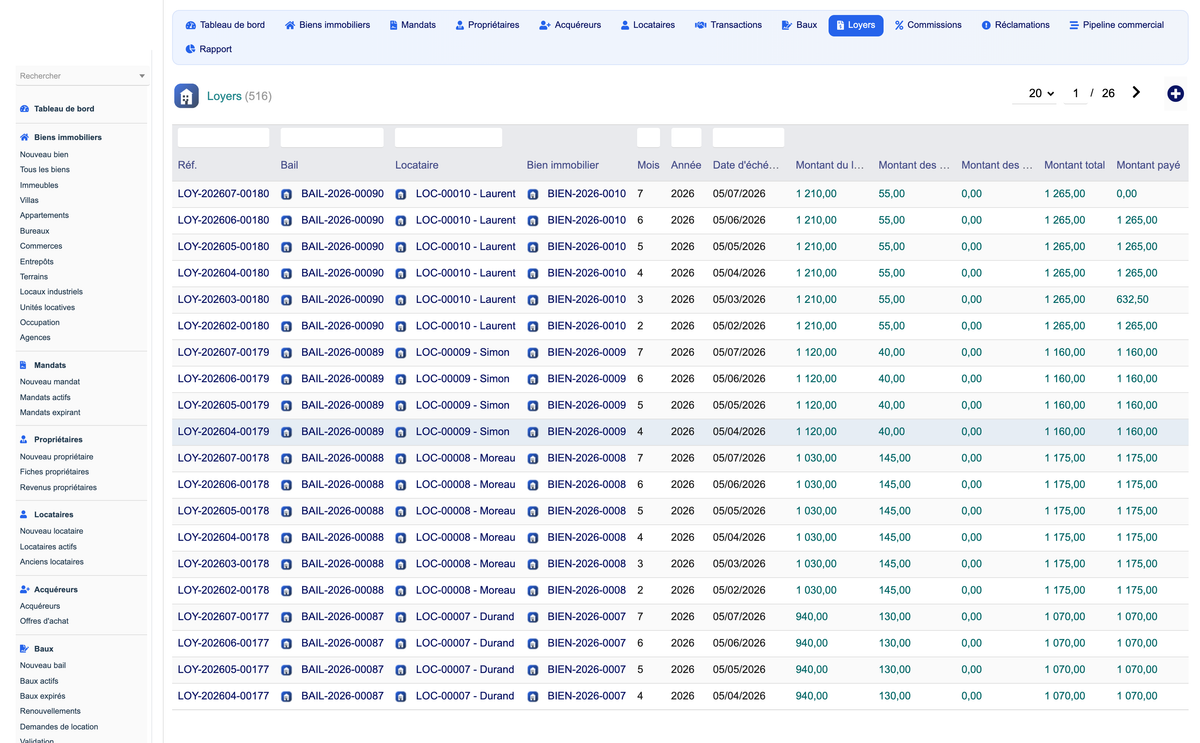Open the bail icon in row LOY-202607-00179
1200x743 pixels.
tap(287, 353)
